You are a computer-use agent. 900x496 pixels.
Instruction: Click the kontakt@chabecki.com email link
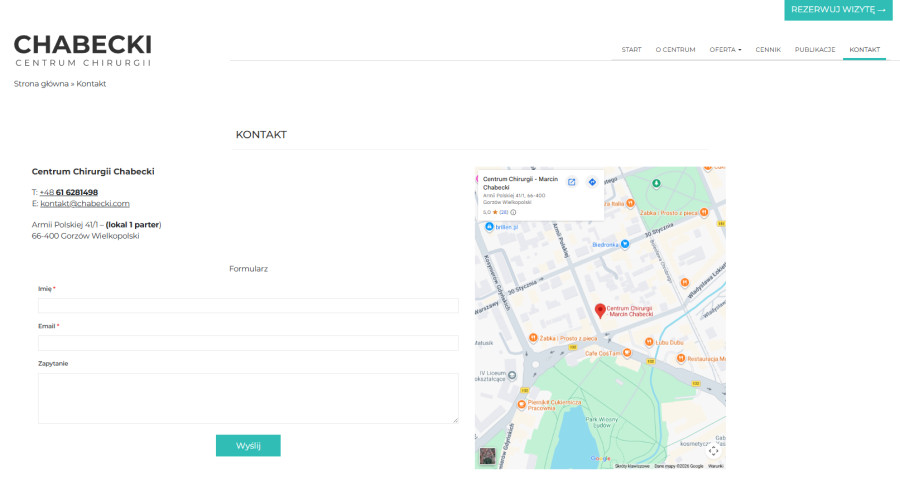pos(85,203)
